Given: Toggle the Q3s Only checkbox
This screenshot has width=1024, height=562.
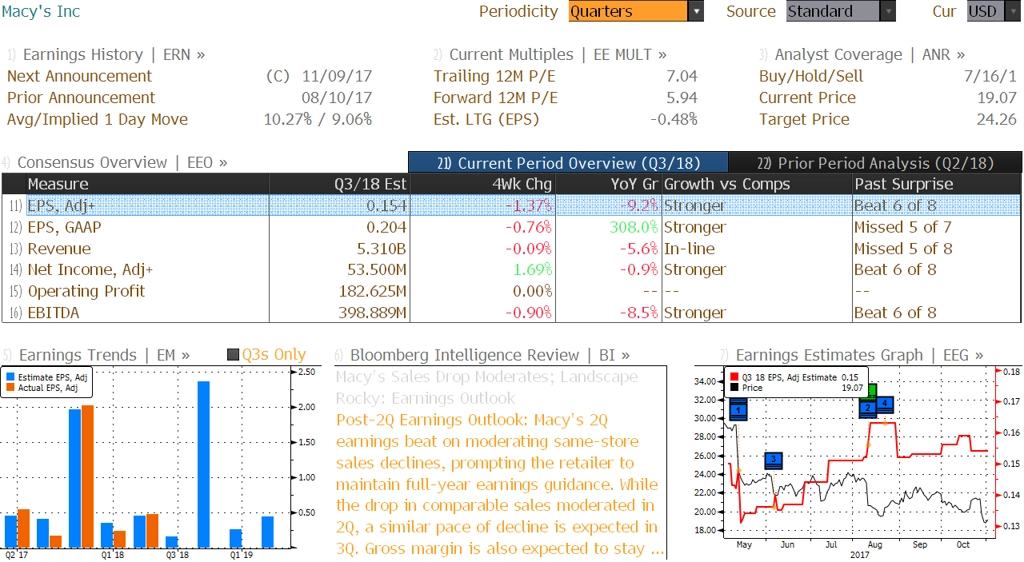Looking at the screenshot, I should 232,354.
